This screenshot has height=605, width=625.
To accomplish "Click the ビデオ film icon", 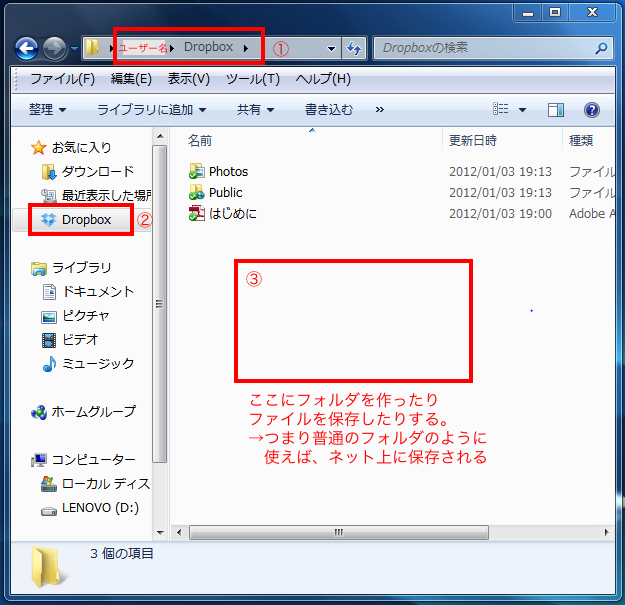I will 49,340.
